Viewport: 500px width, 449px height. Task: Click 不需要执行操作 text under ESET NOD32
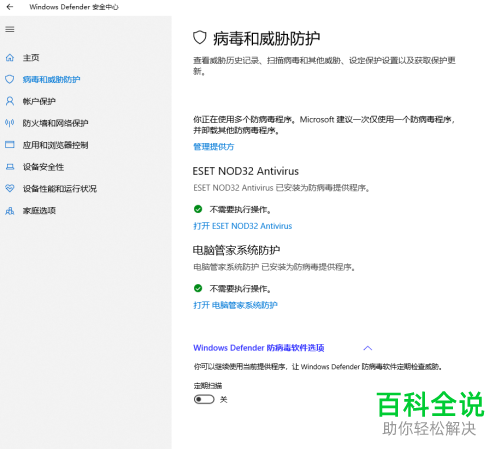(x=240, y=209)
